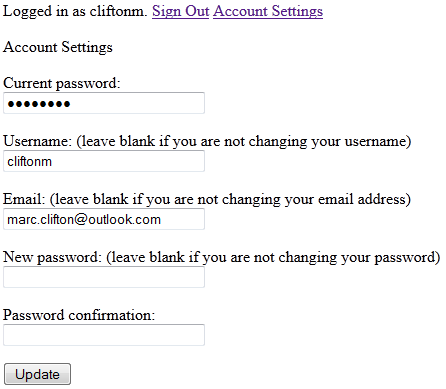Focus the empty New password field

104,277
